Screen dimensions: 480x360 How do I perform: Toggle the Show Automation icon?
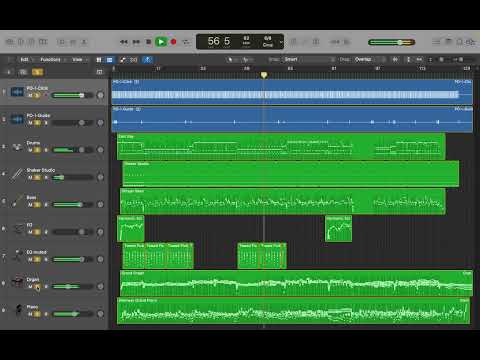point(123,60)
